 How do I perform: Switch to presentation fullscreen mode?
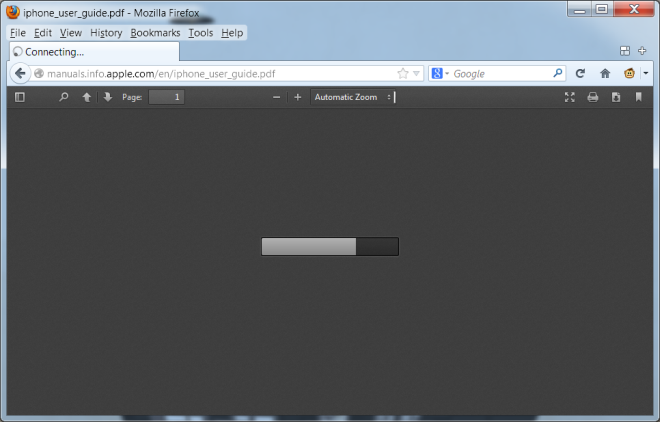570,97
